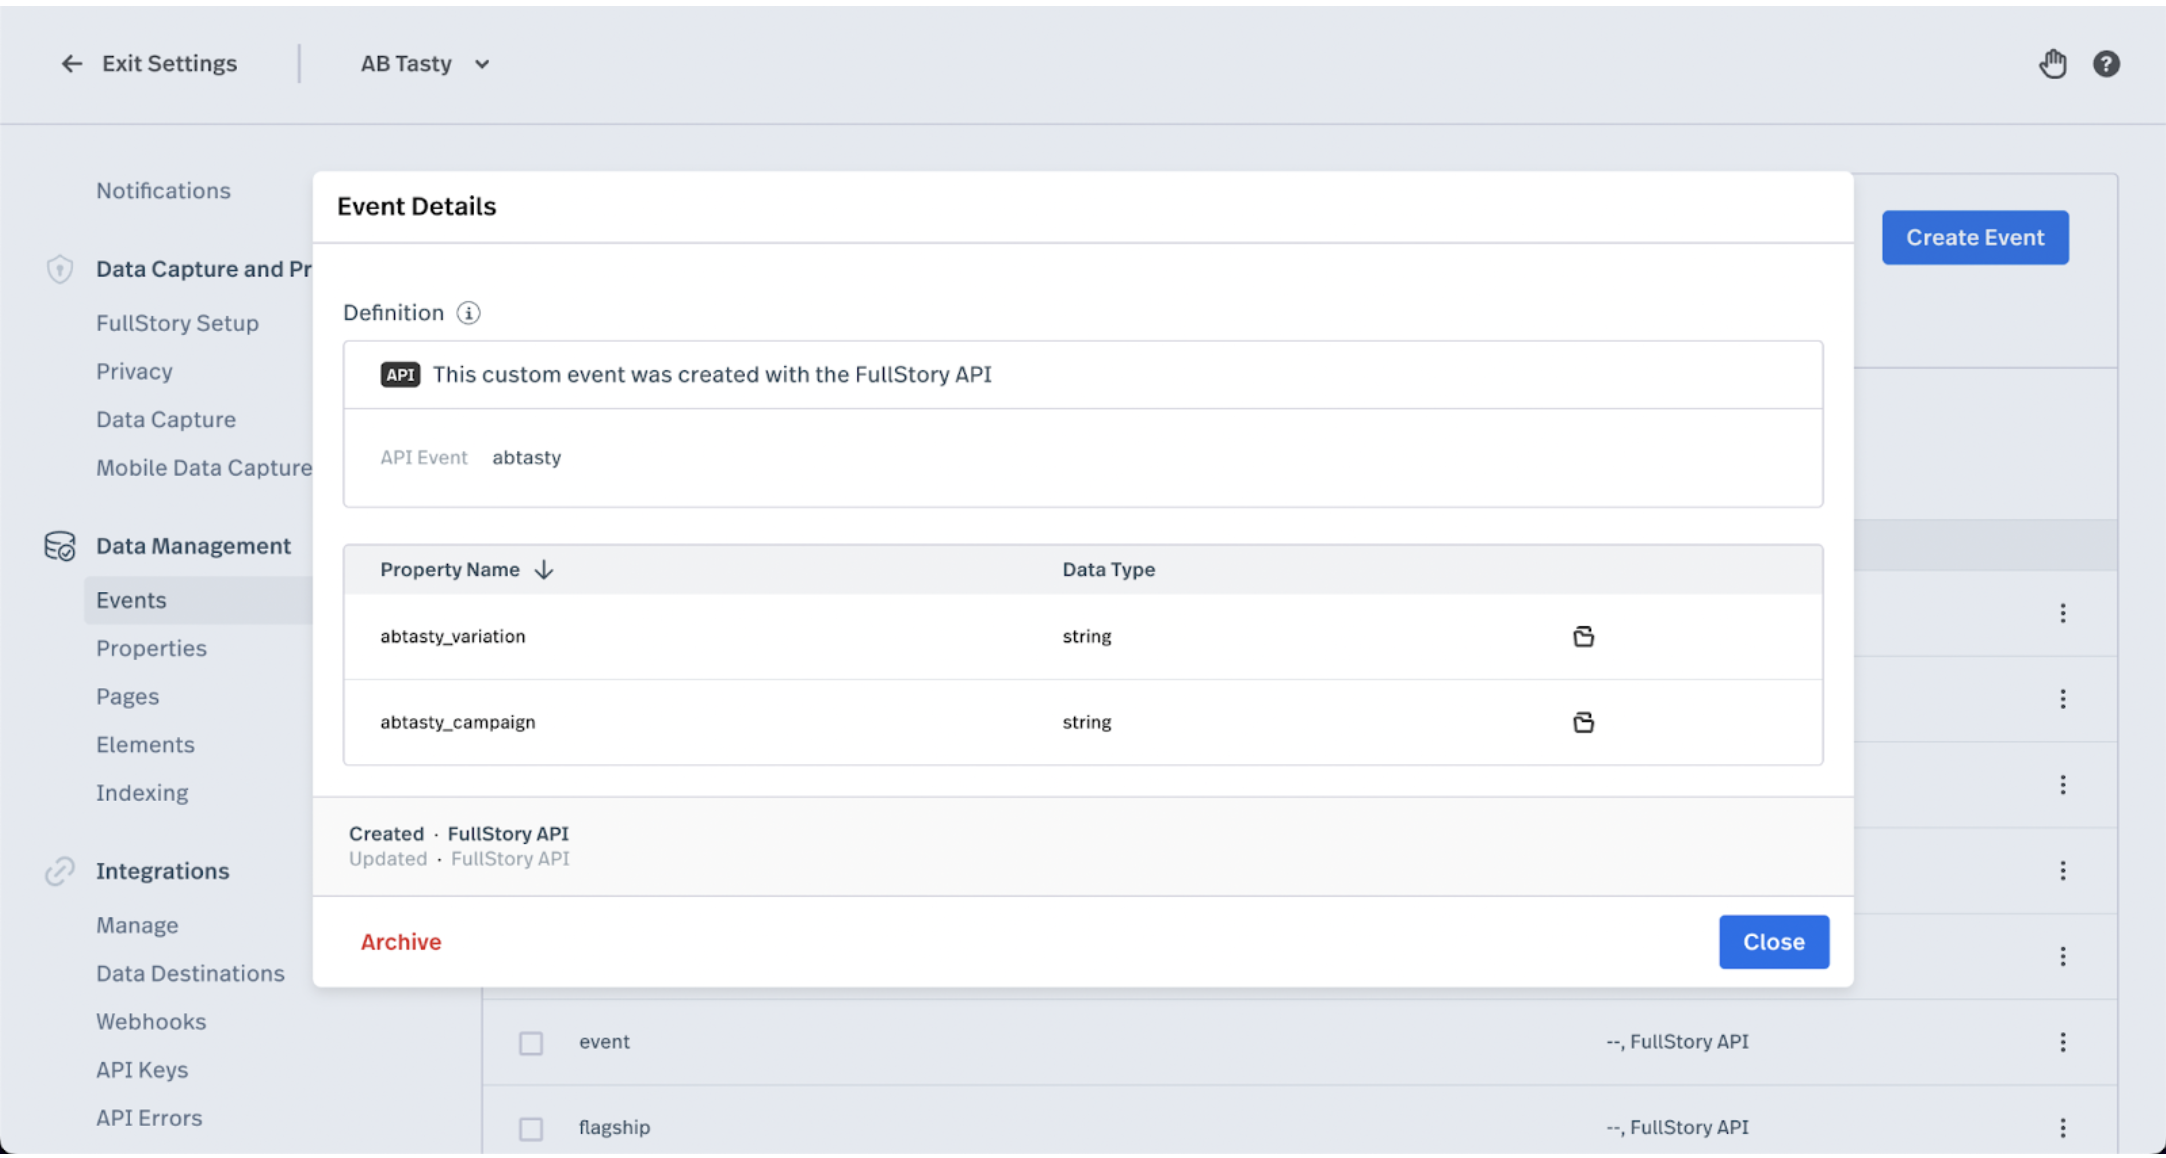Click "--, FullStory API" in event row
Screen dimensions: 2166x1158
point(1677,1042)
